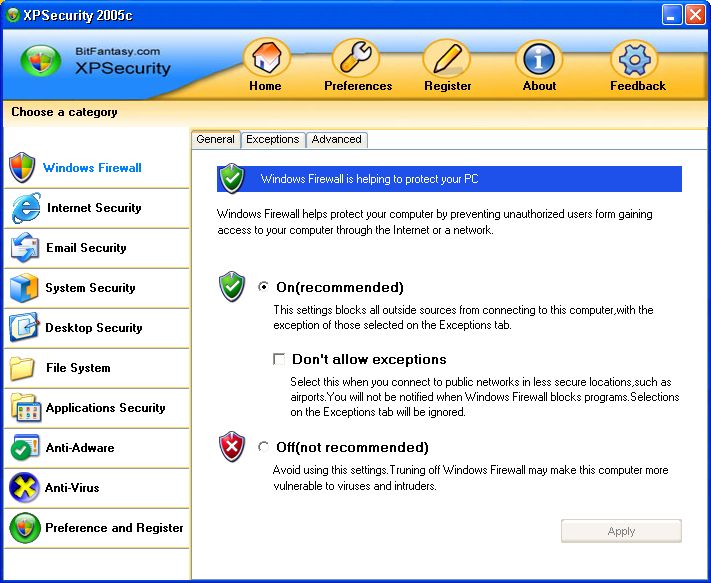The image size is (711, 583).
Task: Click the title bar XPSecurity app icon
Action: point(13,15)
